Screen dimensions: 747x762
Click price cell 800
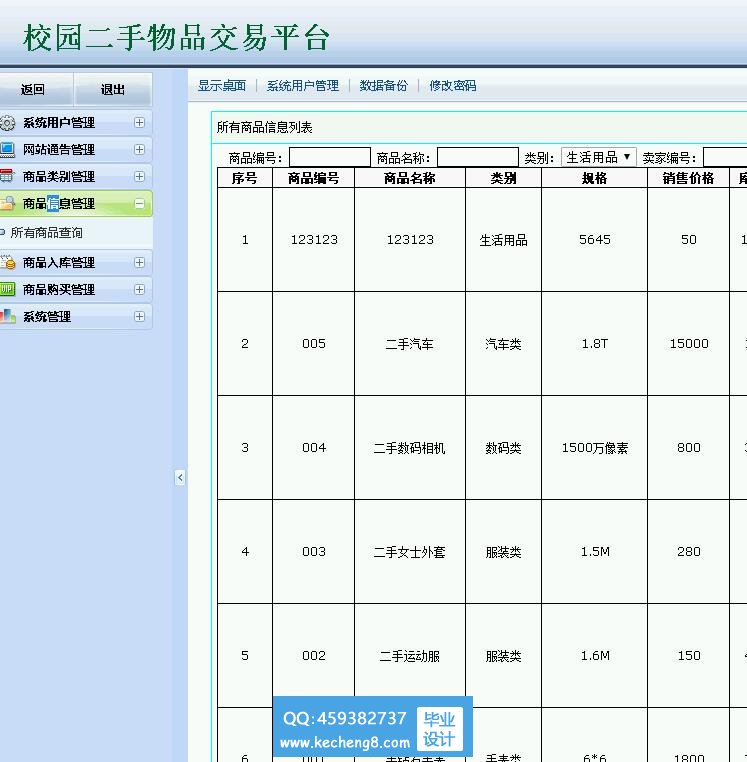coord(688,448)
